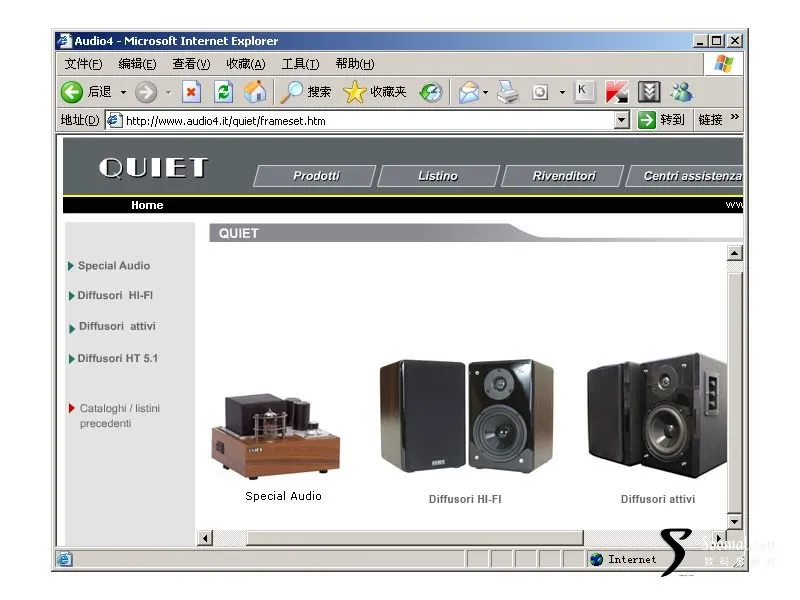Expand the links bar double chevron
The height and width of the screenshot is (600, 800).
735,117
